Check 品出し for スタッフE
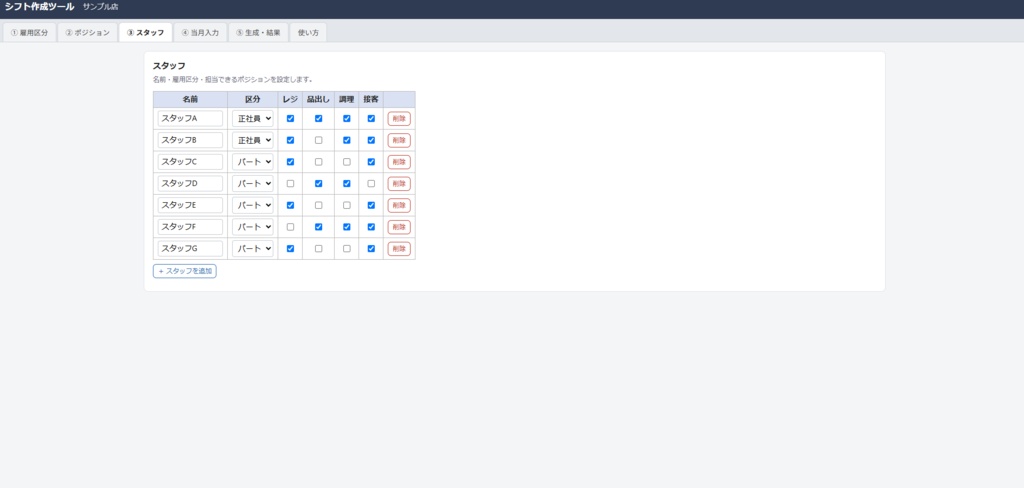 tap(319, 205)
